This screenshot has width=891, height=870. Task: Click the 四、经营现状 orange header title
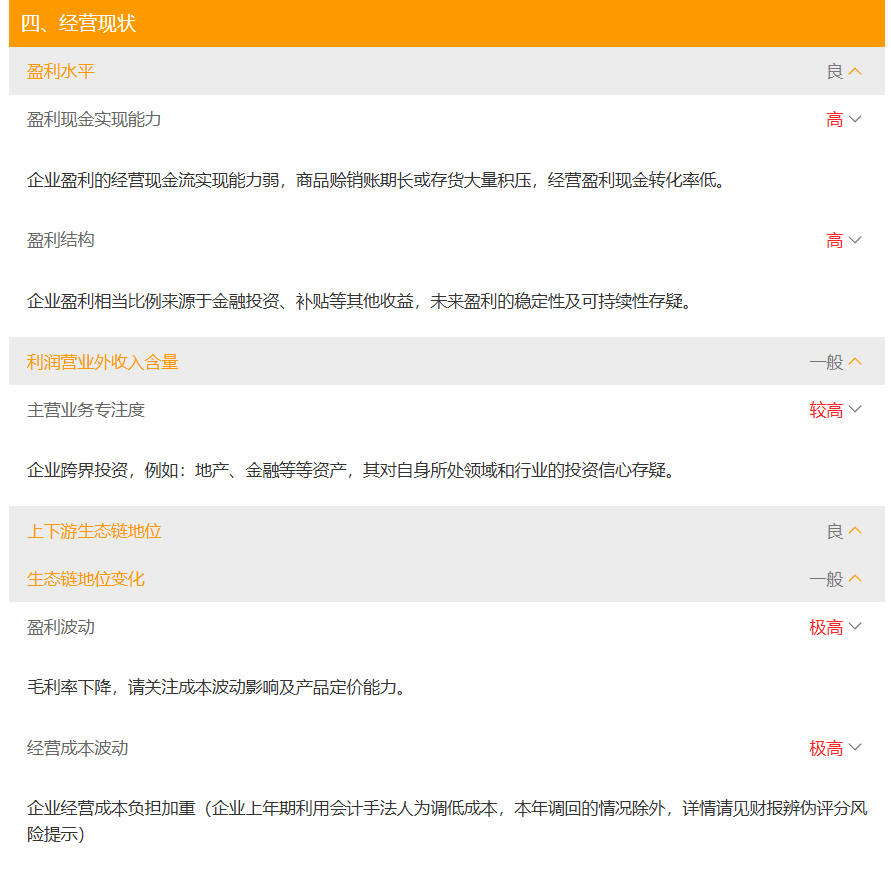[x=78, y=23]
